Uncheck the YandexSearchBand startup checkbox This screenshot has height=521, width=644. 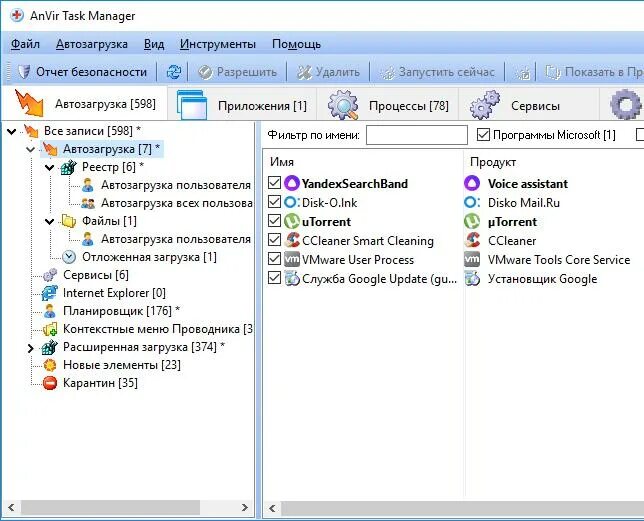pyautogui.click(x=274, y=183)
